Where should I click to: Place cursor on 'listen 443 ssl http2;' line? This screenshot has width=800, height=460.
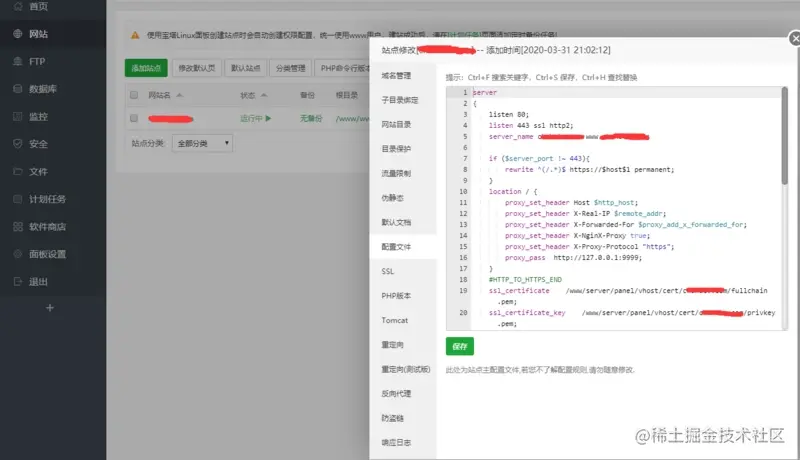pos(531,125)
